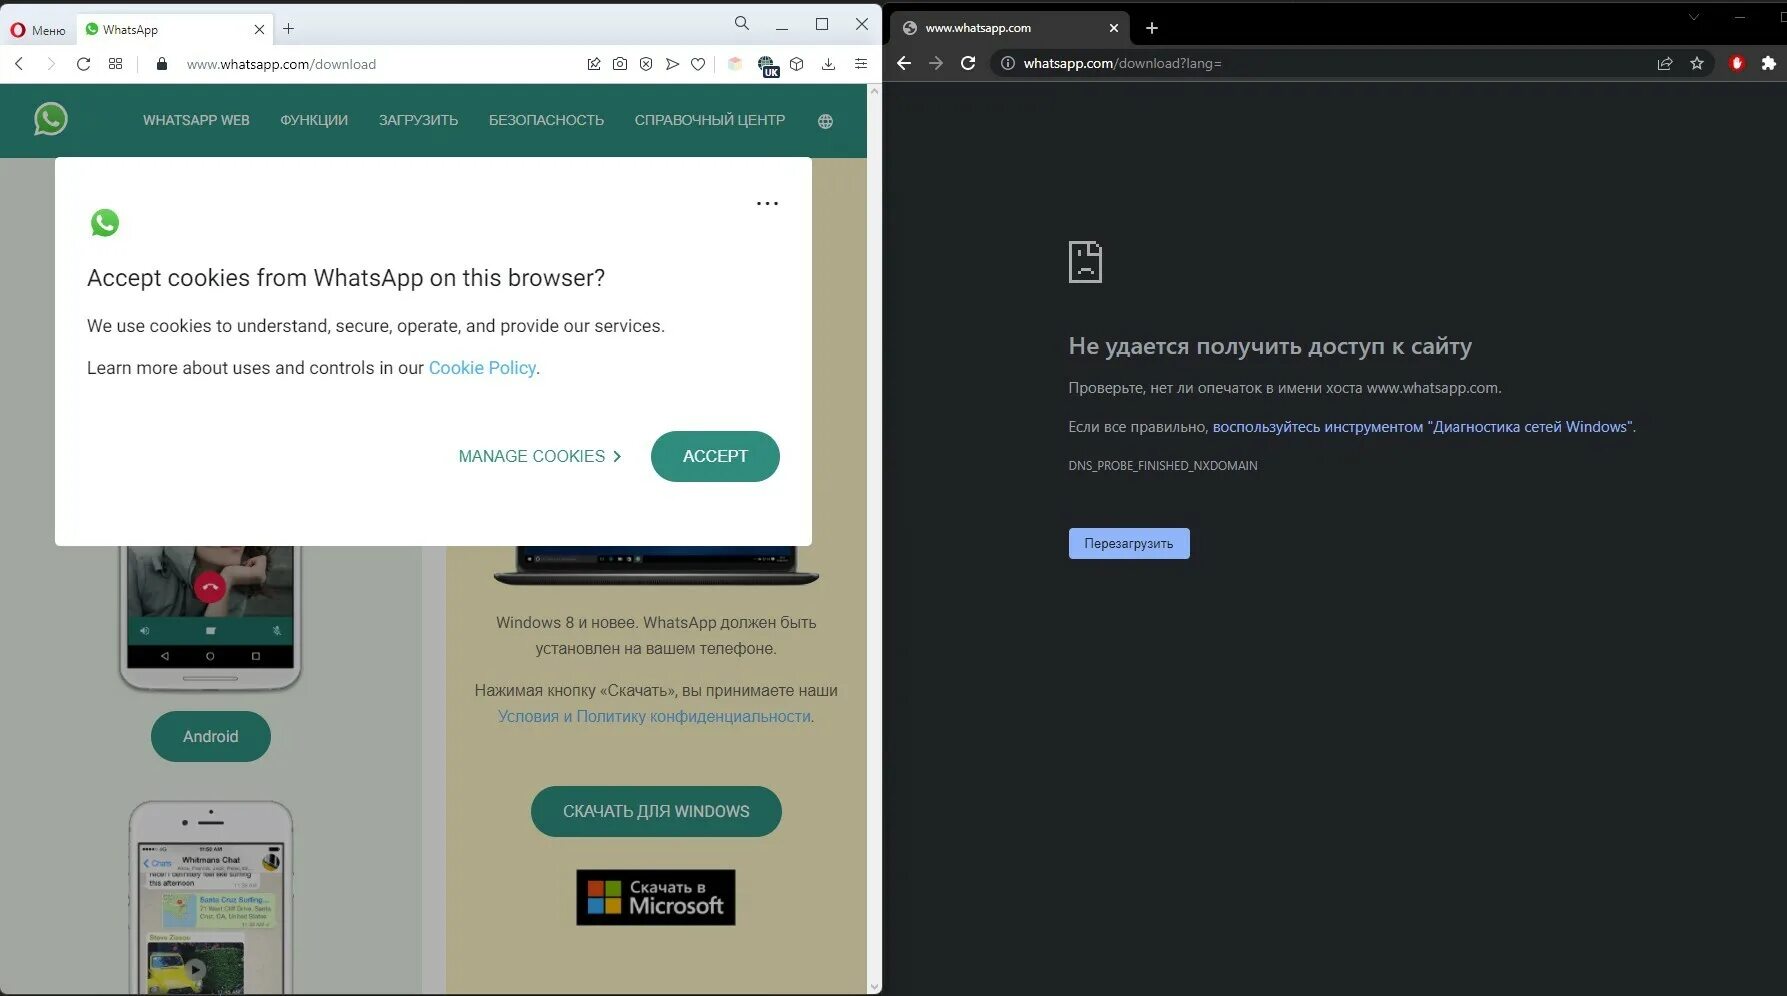
Task: Close the WhatsApp tab in Opera
Action: tap(259, 29)
